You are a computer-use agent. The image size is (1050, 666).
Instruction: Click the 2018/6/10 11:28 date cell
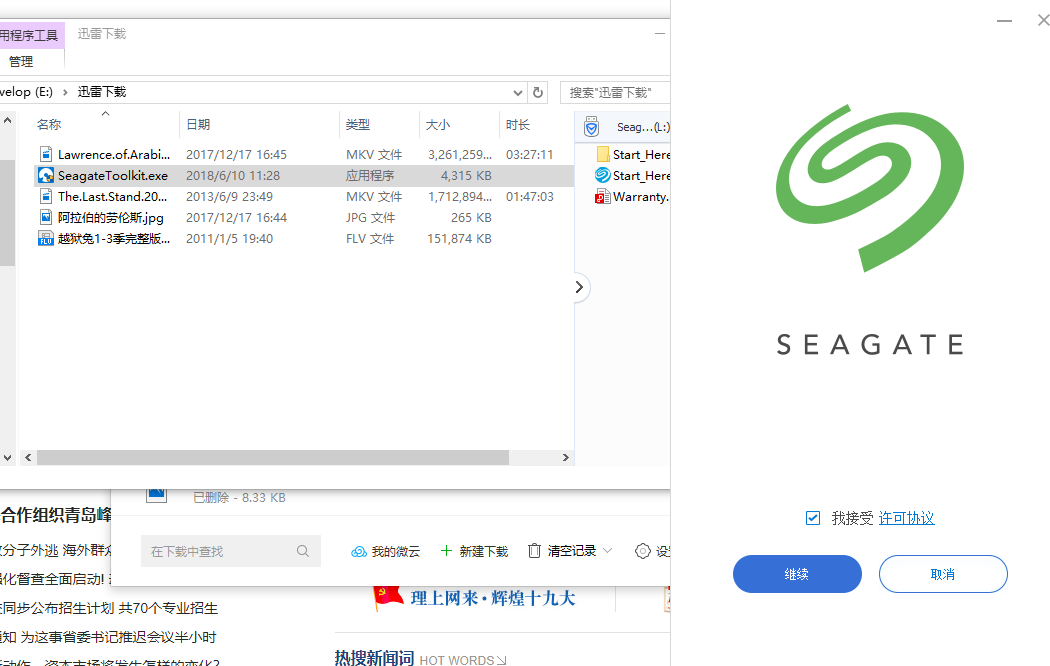[233, 175]
